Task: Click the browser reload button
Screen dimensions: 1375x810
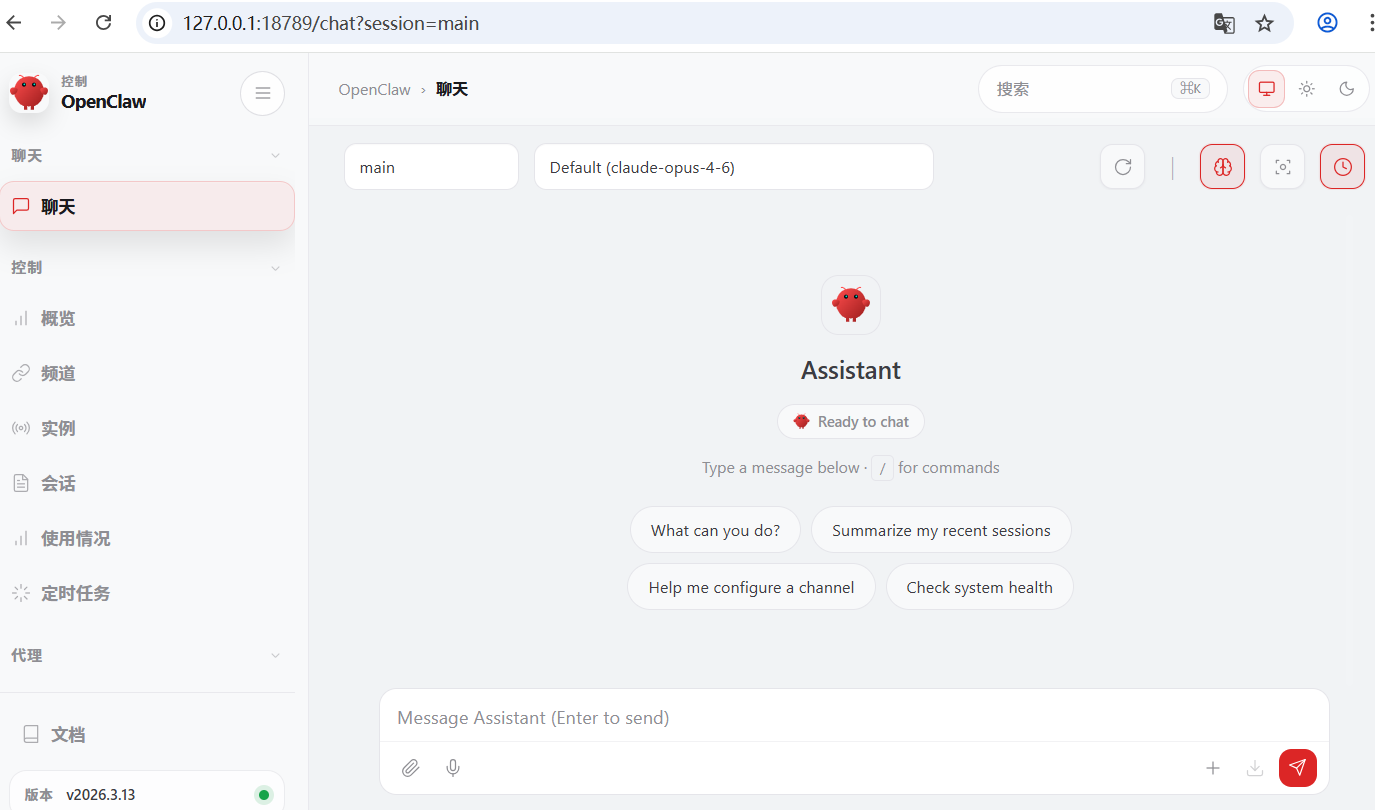Action: (103, 22)
